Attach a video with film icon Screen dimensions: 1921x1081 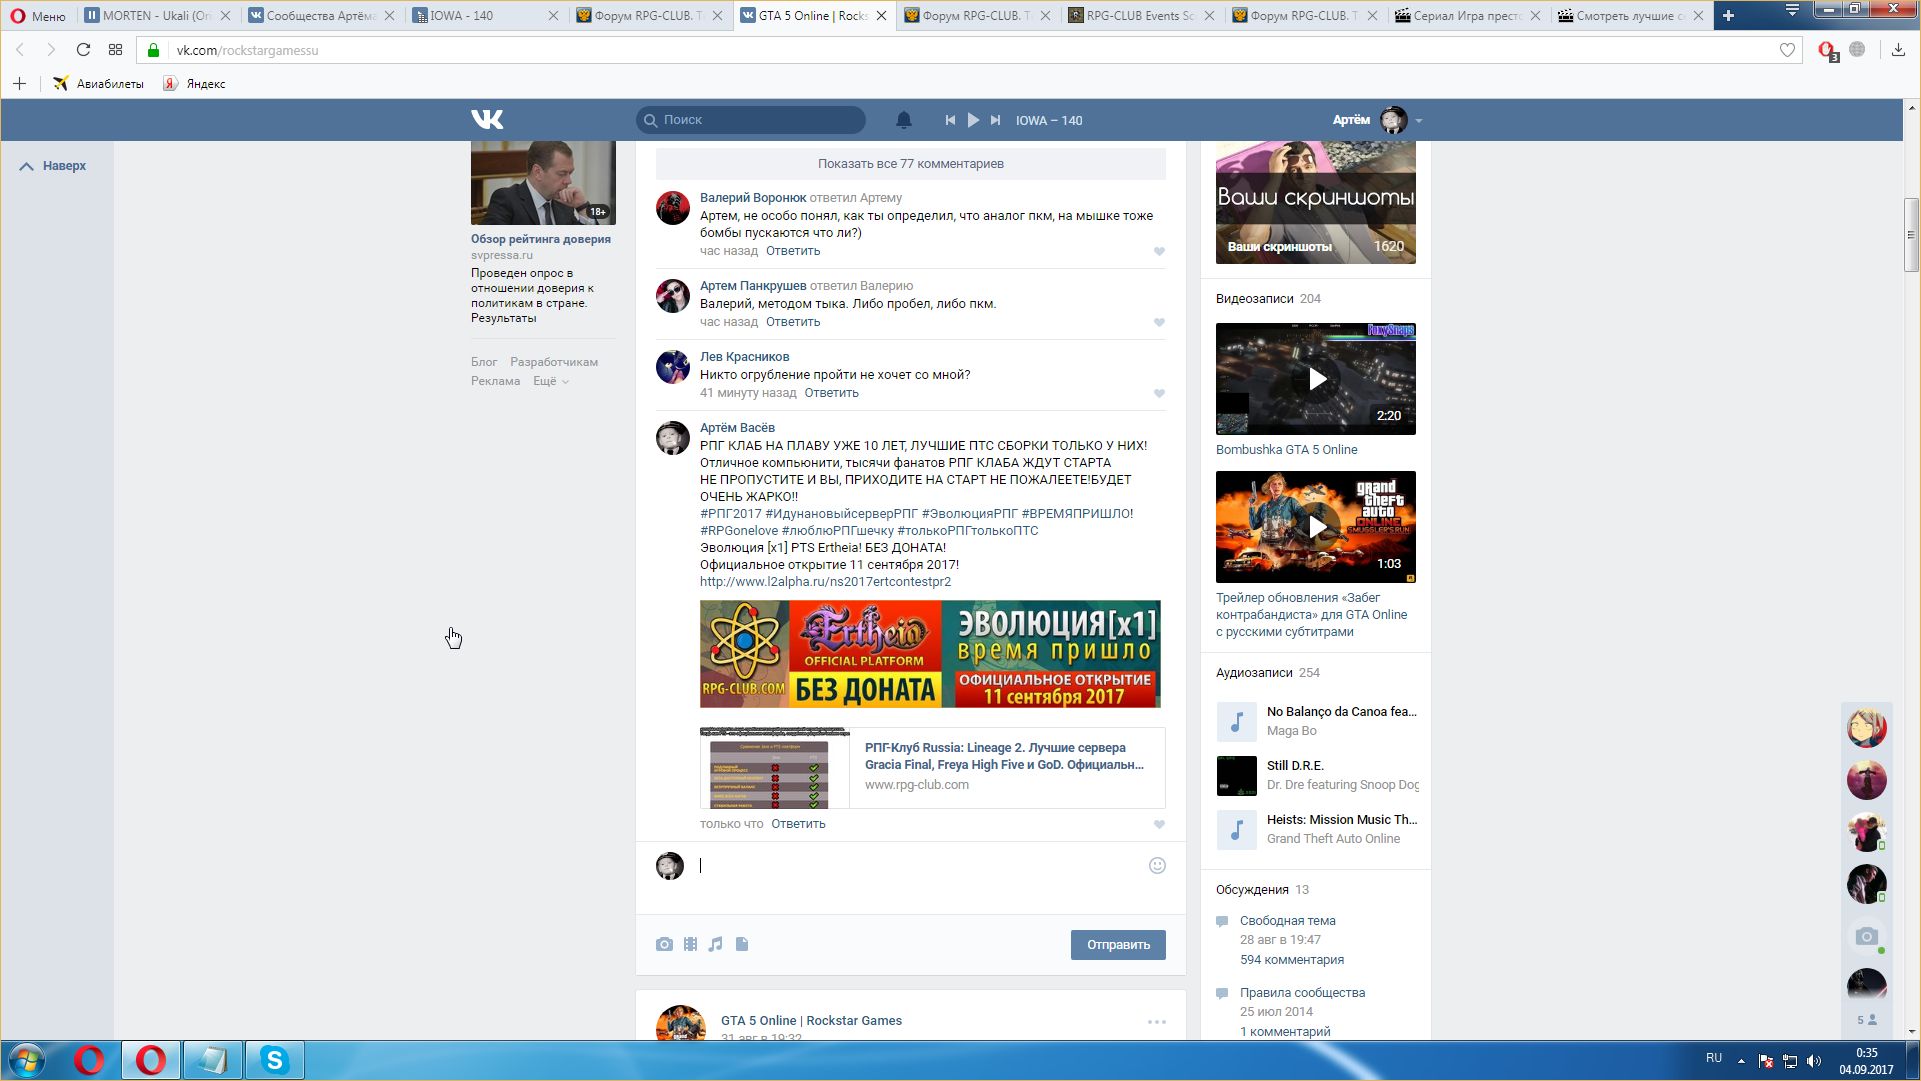(690, 945)
